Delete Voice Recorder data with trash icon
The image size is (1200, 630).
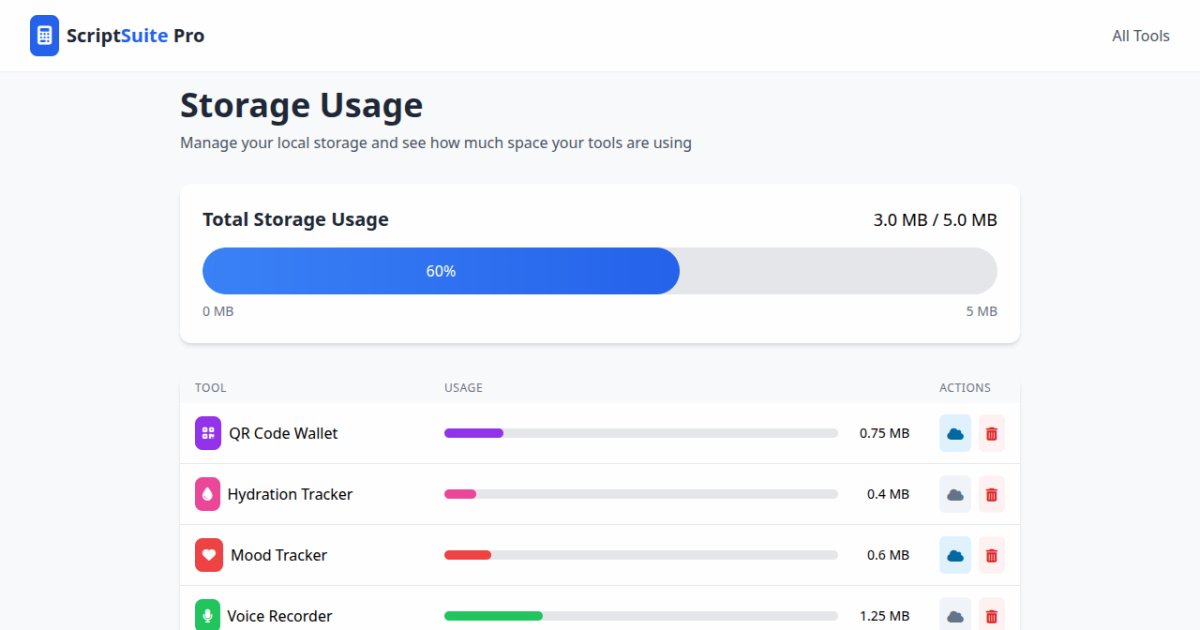pos(991,615)
